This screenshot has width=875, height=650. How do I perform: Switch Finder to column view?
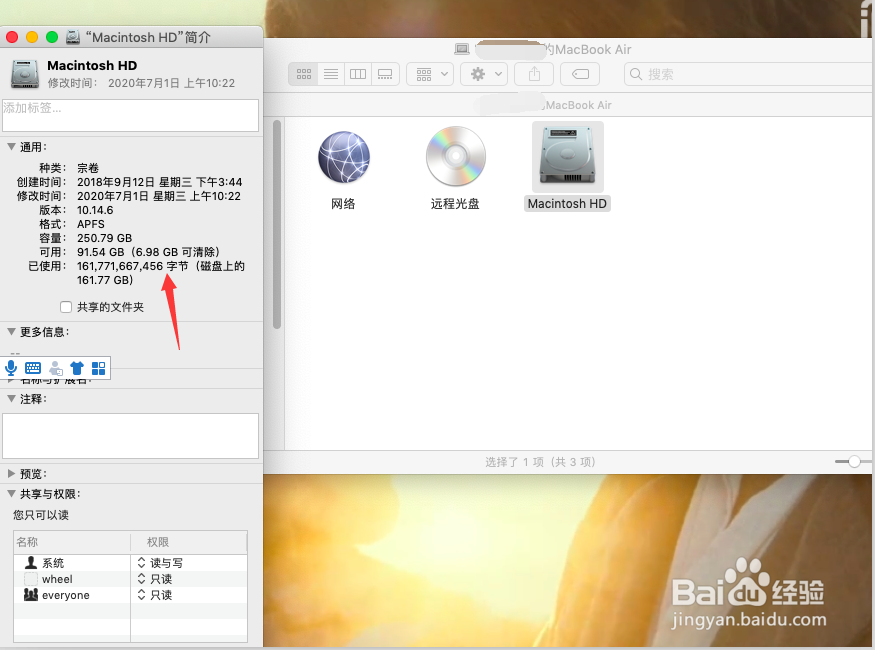[x=357, y=73]
